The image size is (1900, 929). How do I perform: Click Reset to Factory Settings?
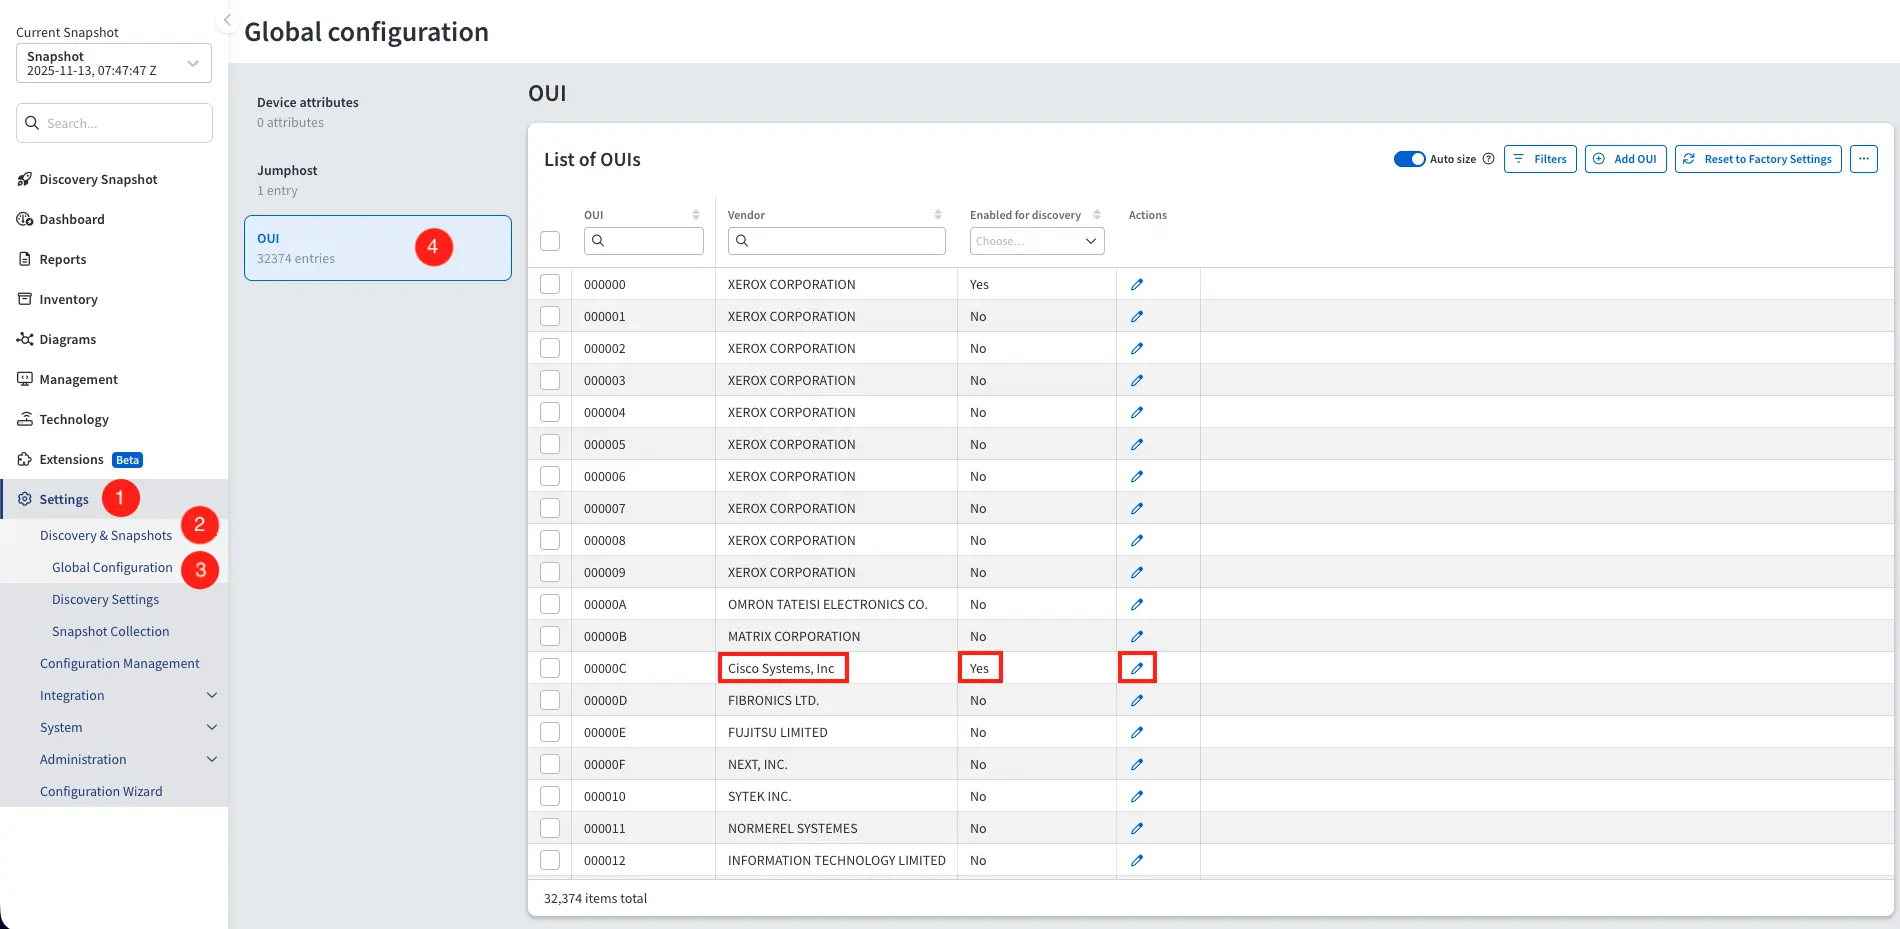[x=1757, y=159]
